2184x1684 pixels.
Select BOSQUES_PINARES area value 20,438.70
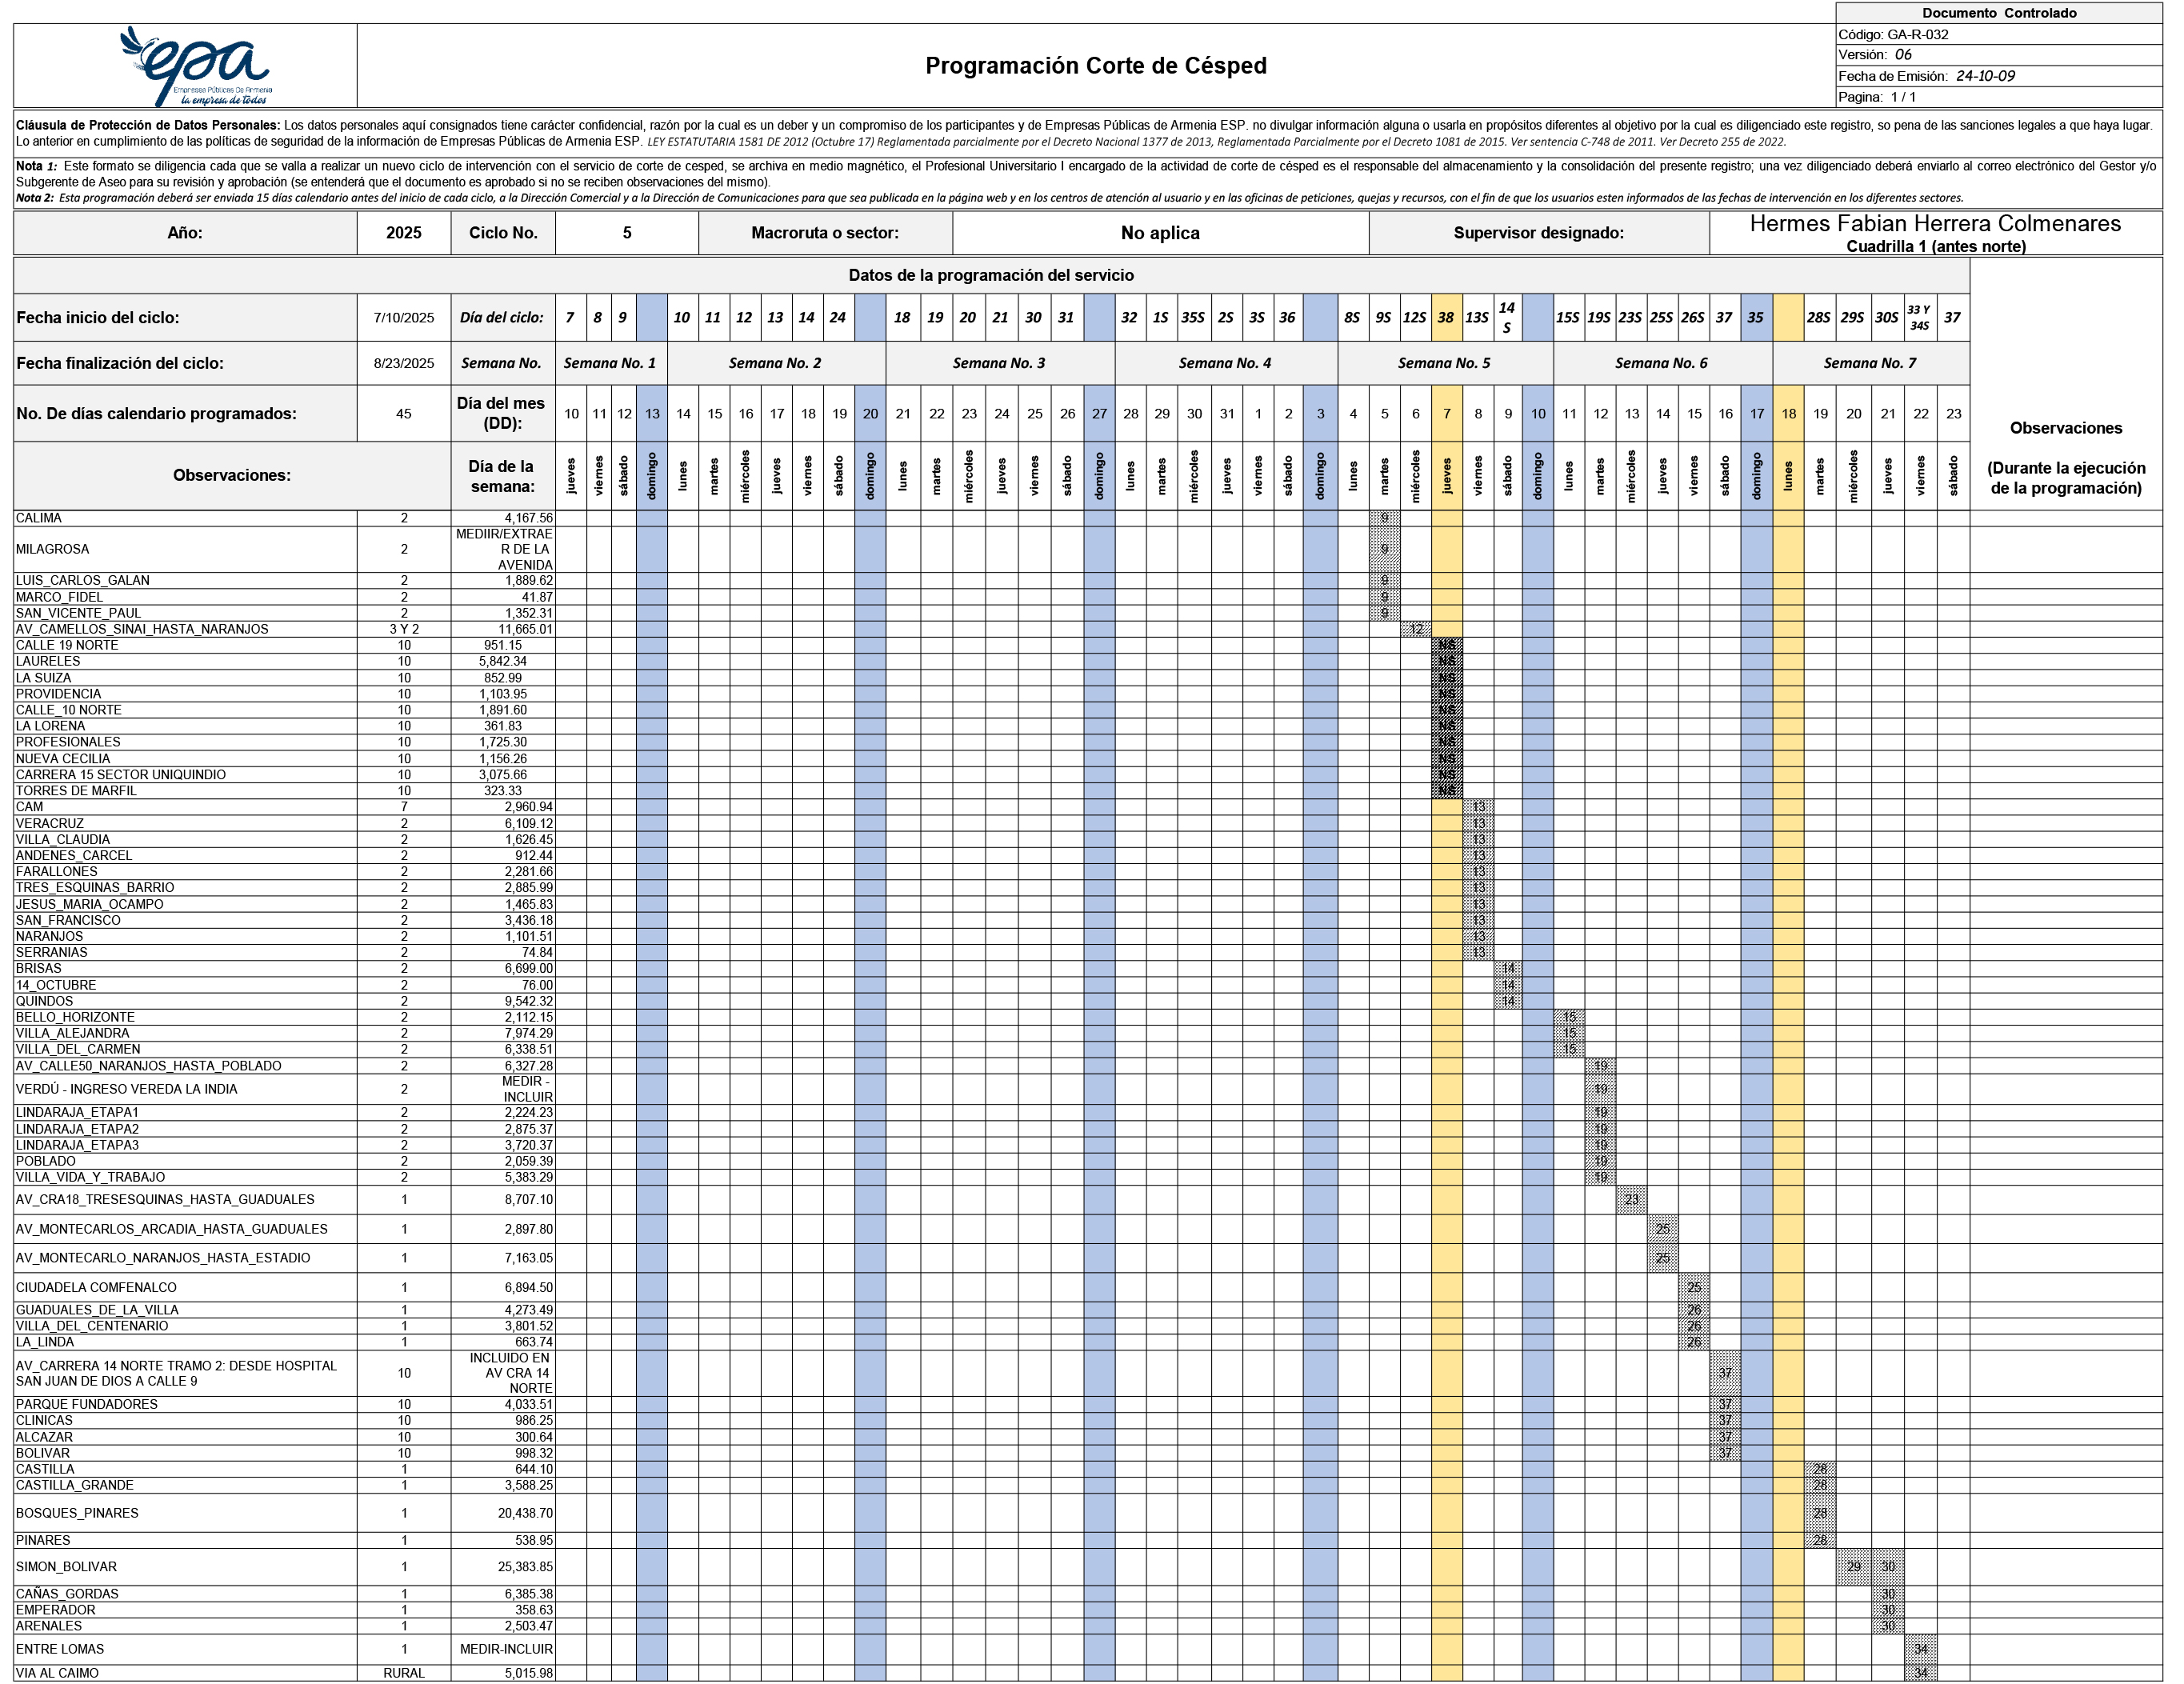click(525, 1513)
